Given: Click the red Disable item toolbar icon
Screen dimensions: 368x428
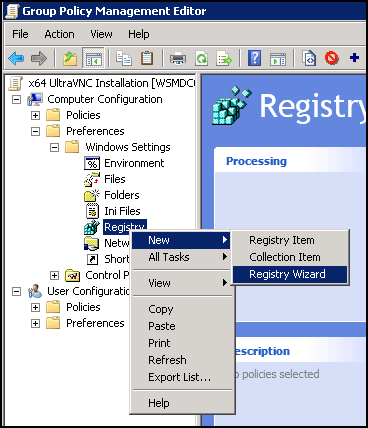Looking at the screenshot, I should pos(332,58).
